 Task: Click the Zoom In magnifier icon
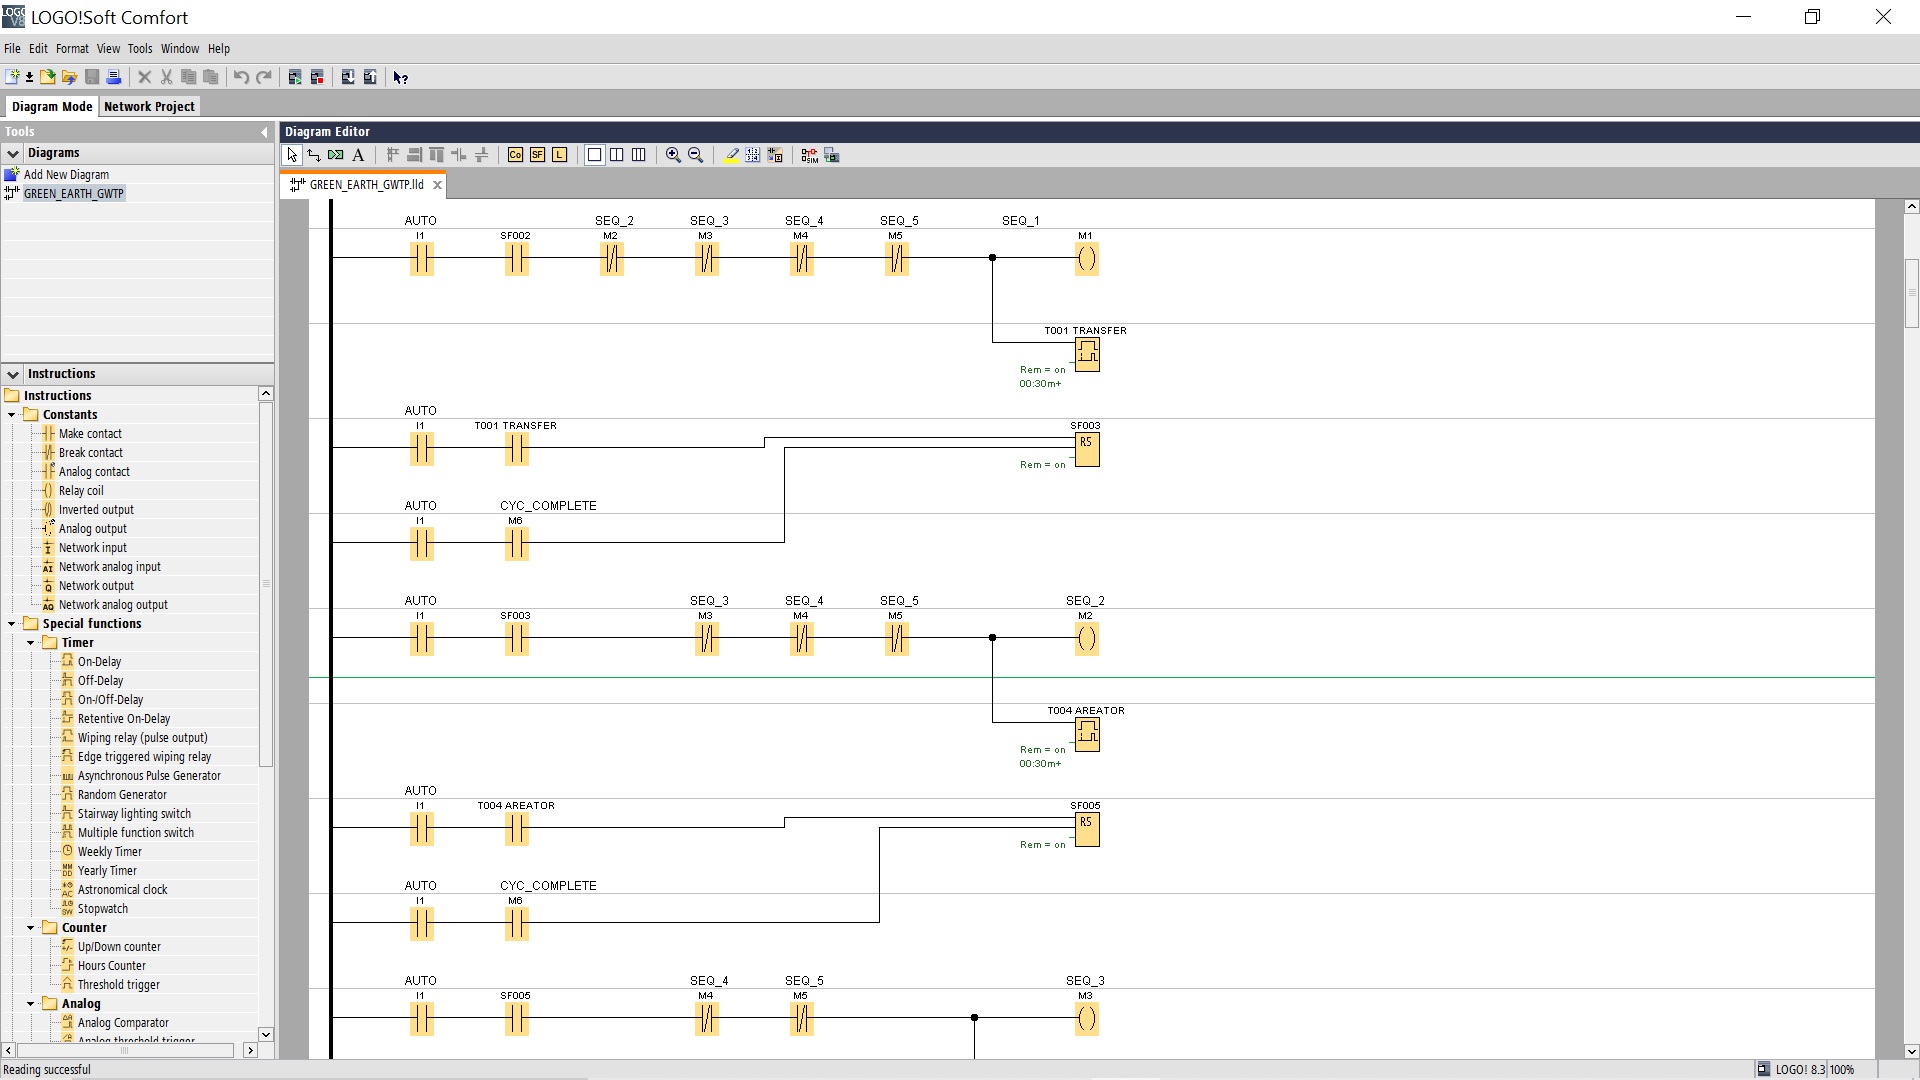pos(673,155)
